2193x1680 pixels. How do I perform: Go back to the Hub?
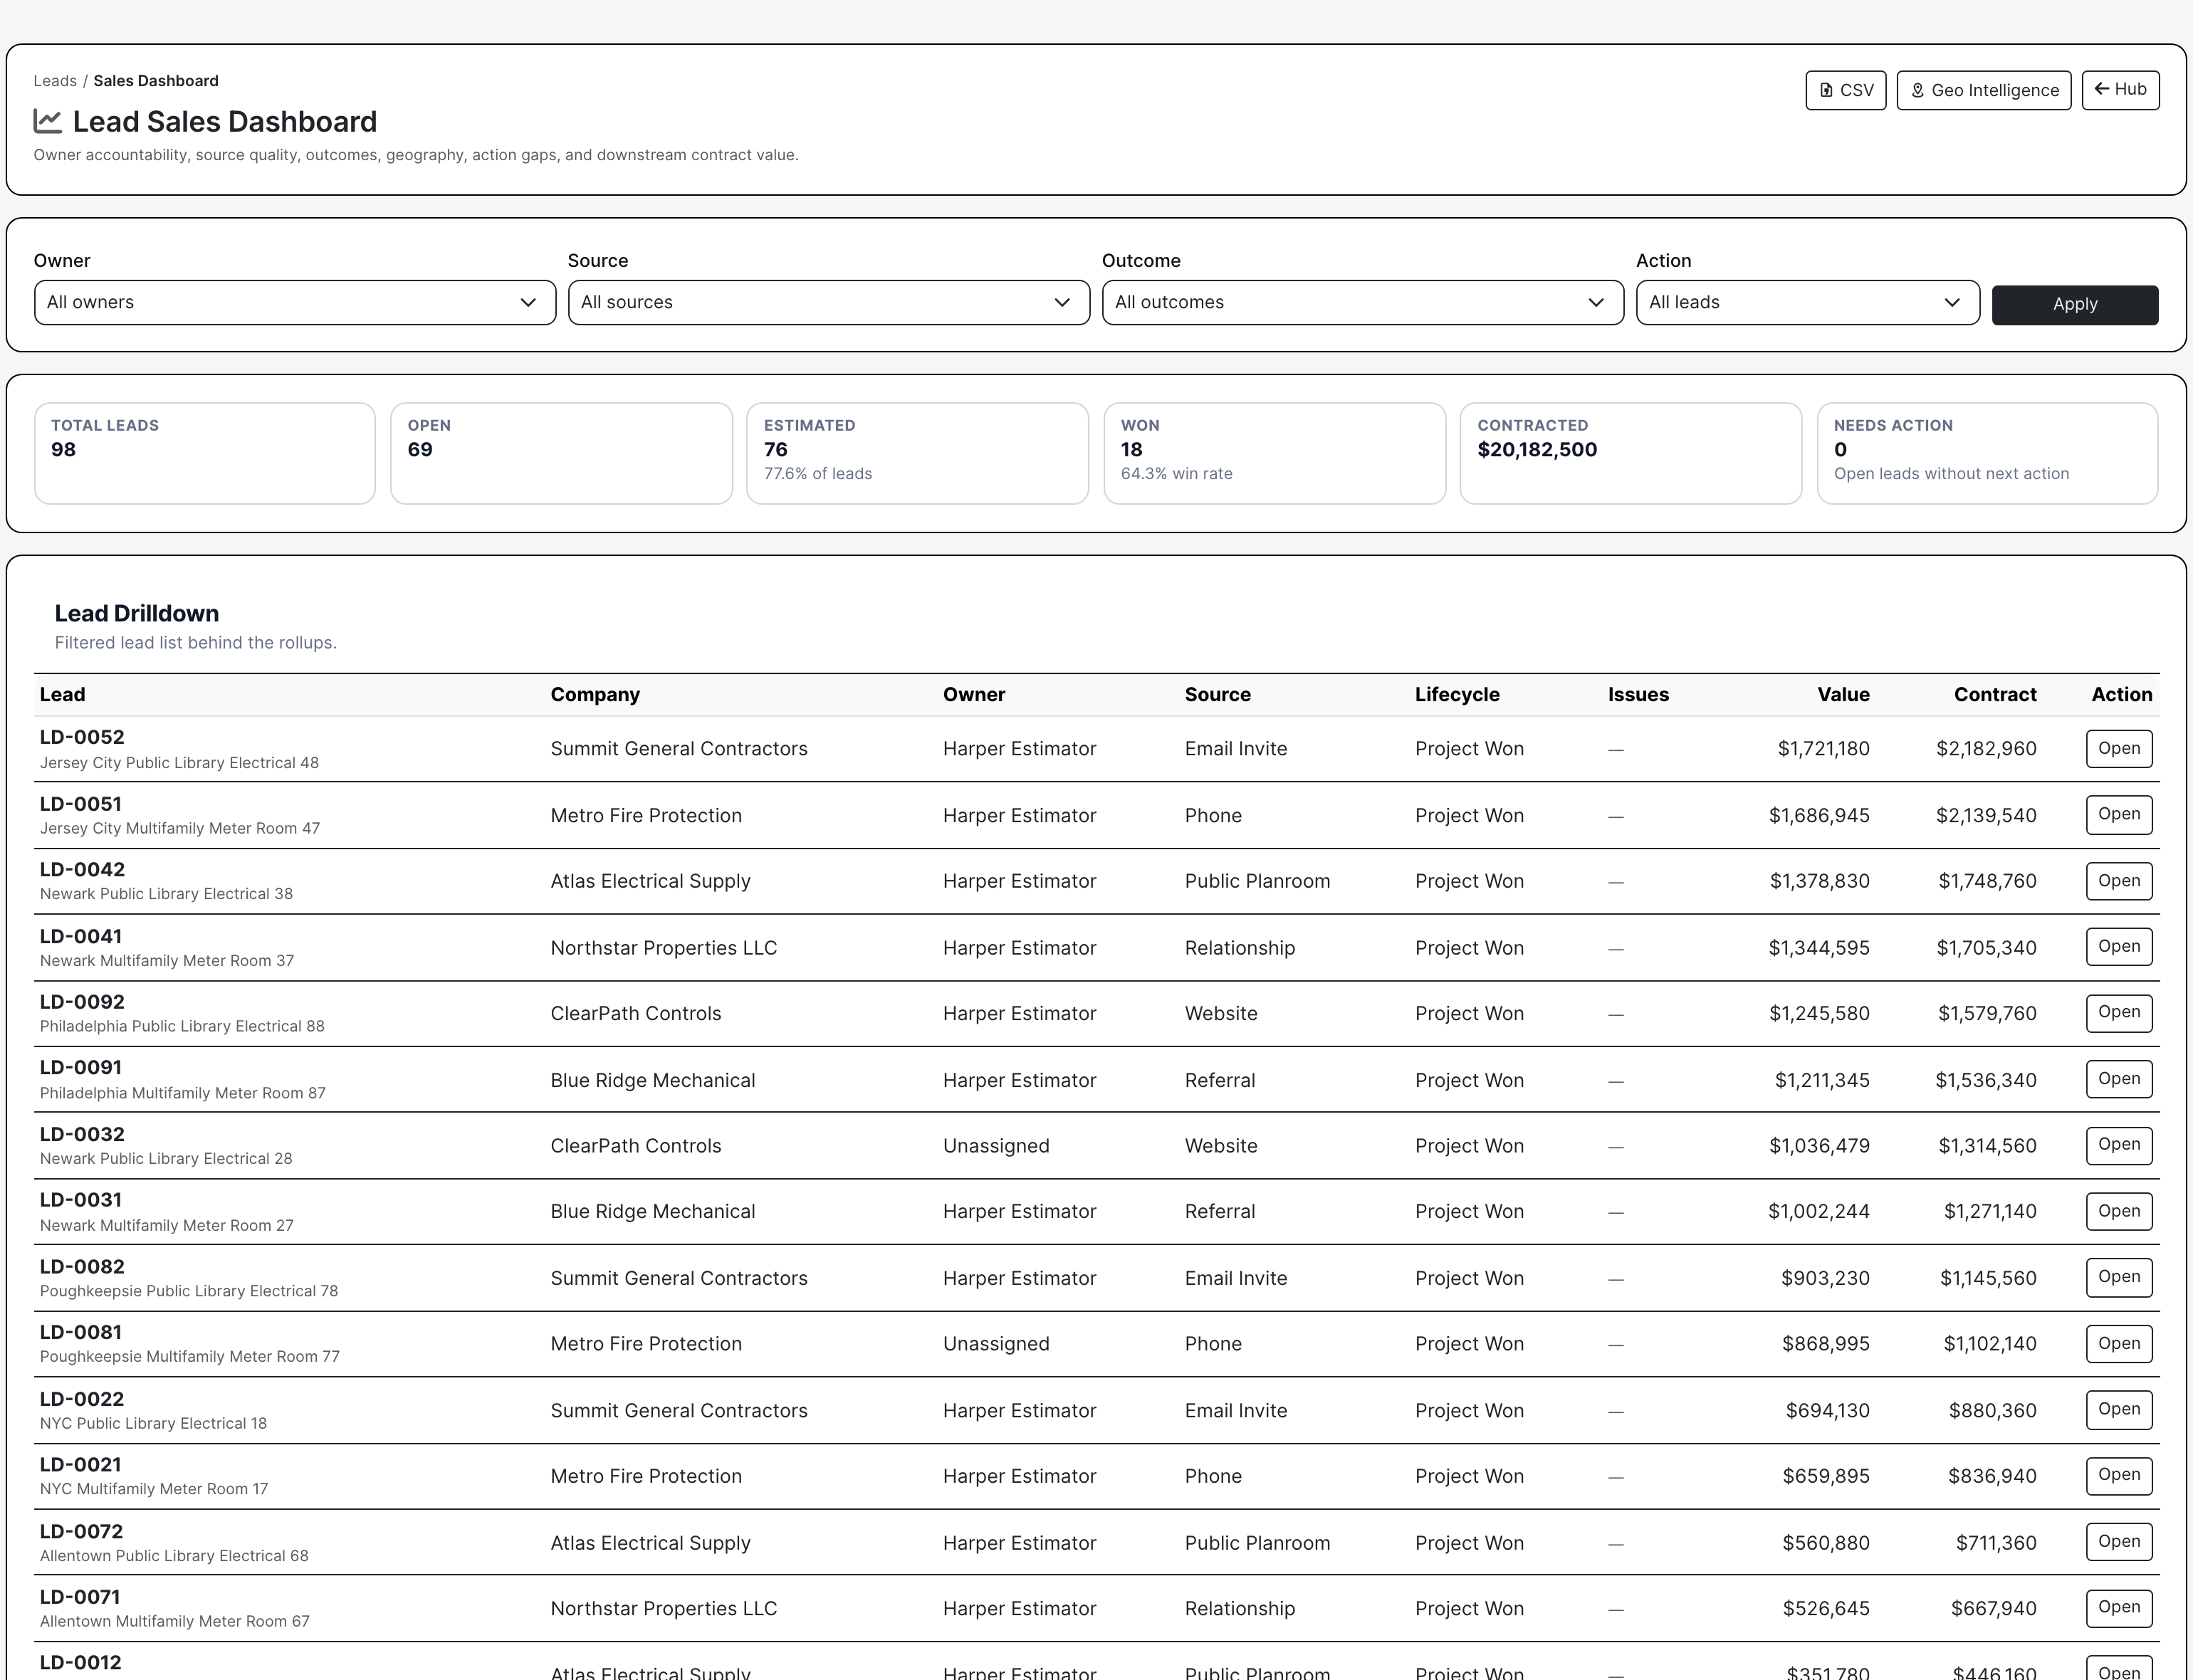pyautogui.click(x=2121, y=90)
